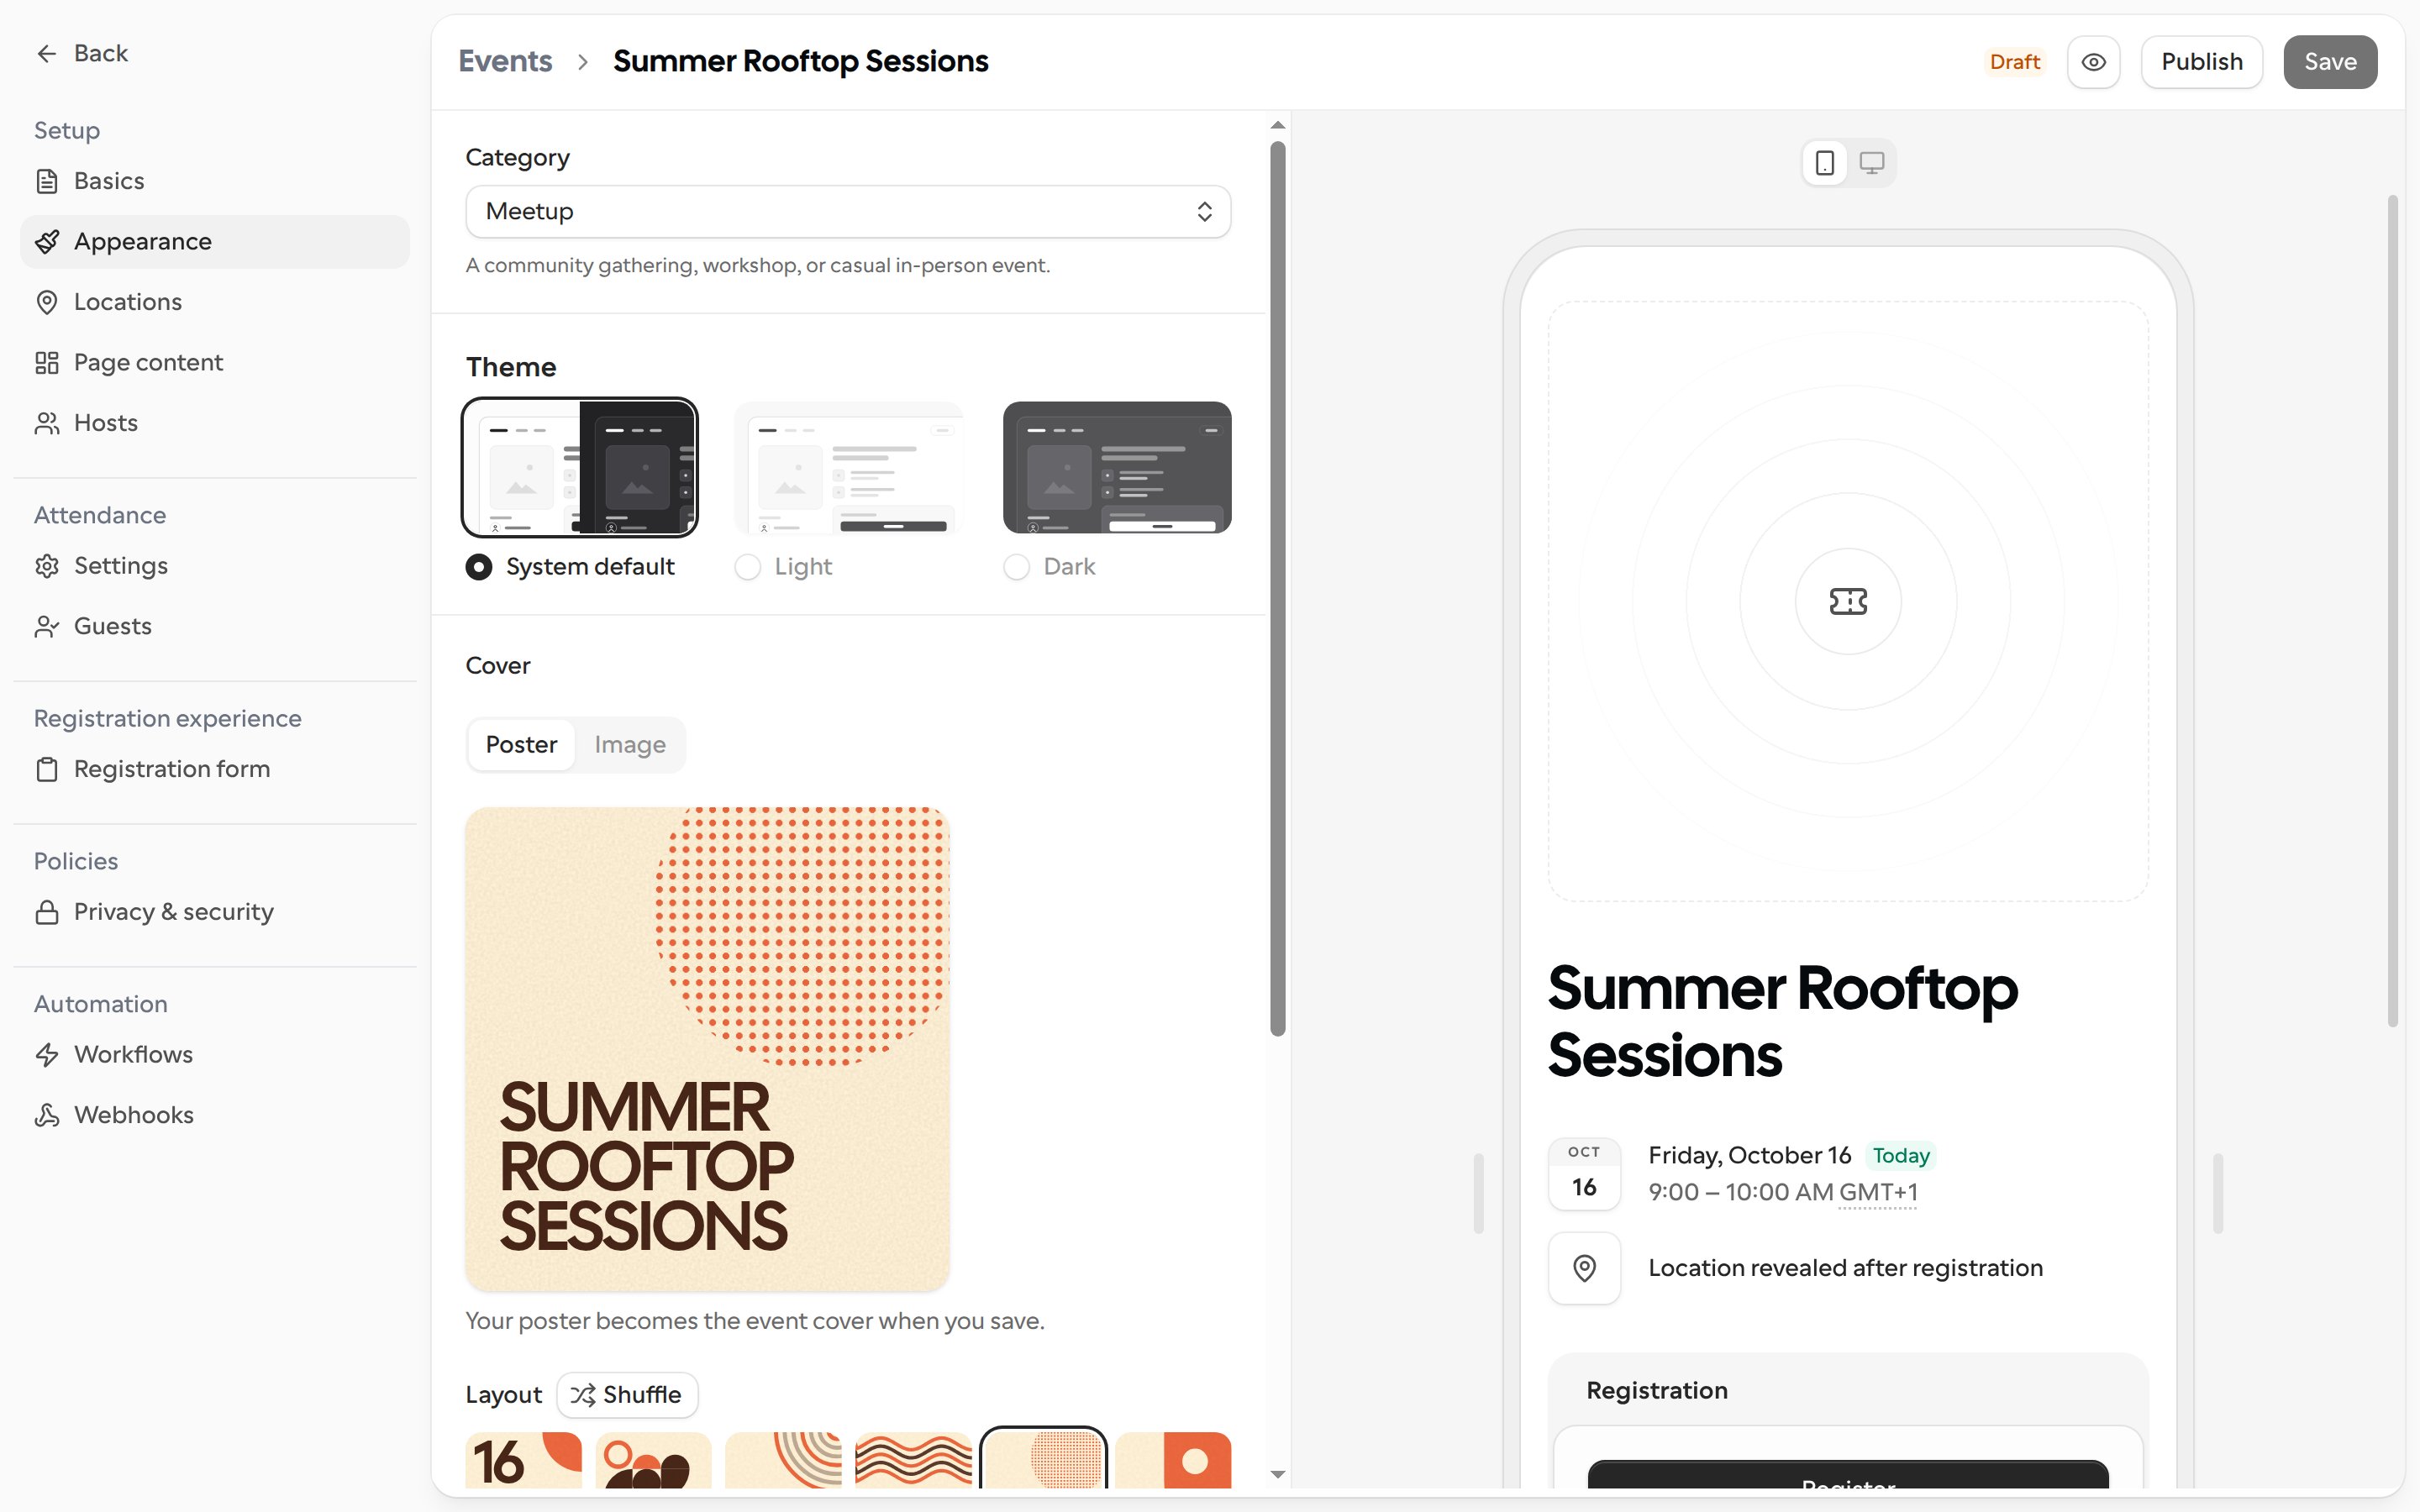Viewport: 2420px width, 1512px height.
Task: Click the Settings gear icon
Action: pos(46,566)
